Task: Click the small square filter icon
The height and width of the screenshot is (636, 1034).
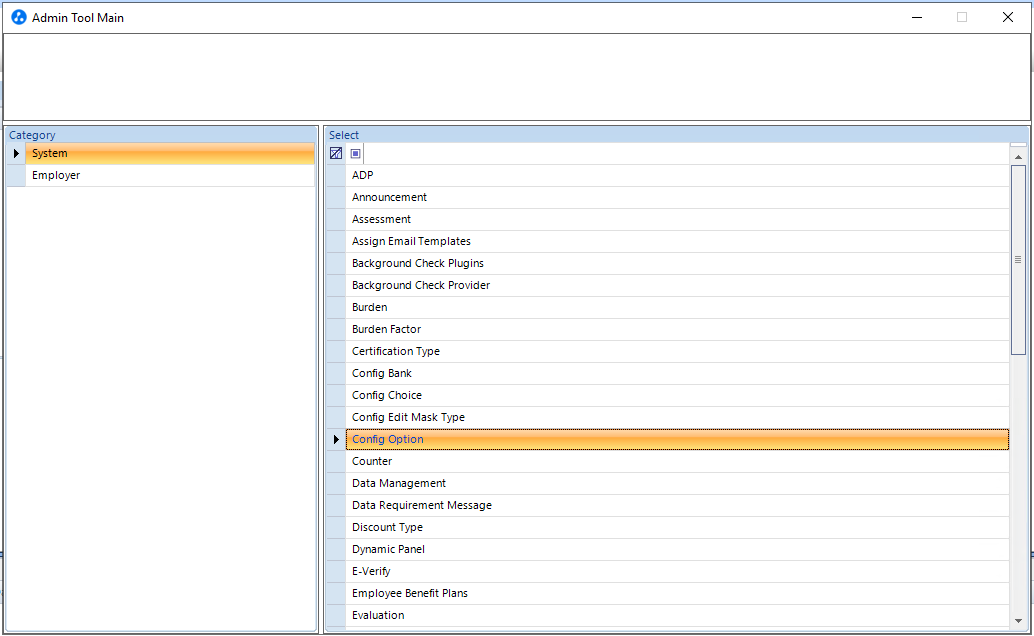Action: 355,153
